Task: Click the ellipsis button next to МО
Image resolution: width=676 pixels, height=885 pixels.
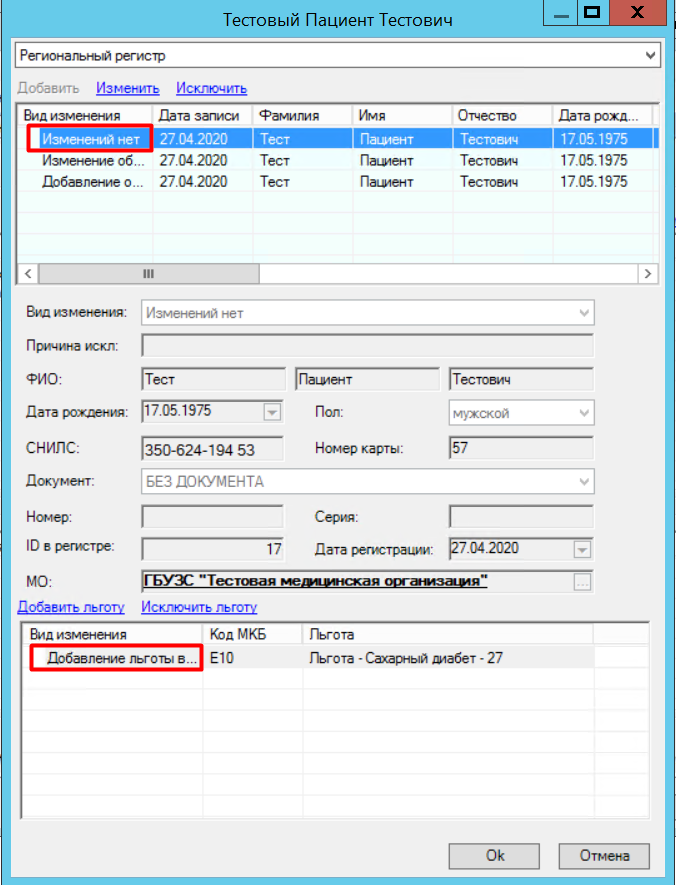Action: [583, 581]
